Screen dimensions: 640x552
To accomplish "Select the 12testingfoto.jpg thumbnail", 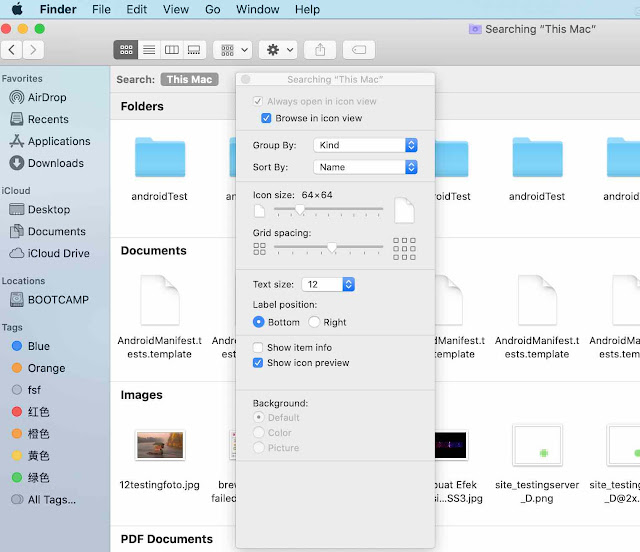I will [x=160, y=445].
